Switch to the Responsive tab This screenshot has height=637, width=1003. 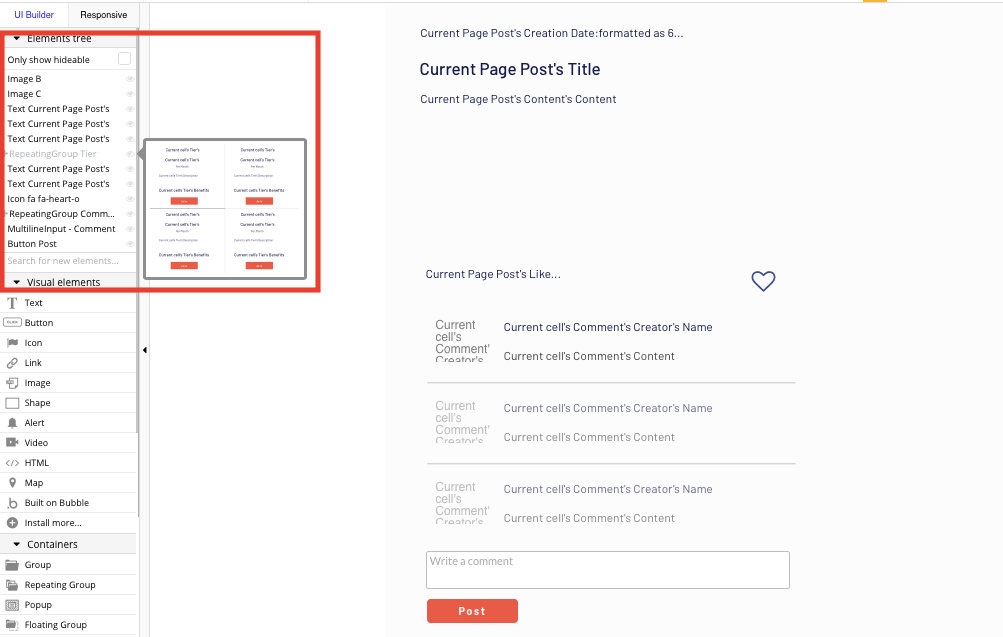click(104, 15)
